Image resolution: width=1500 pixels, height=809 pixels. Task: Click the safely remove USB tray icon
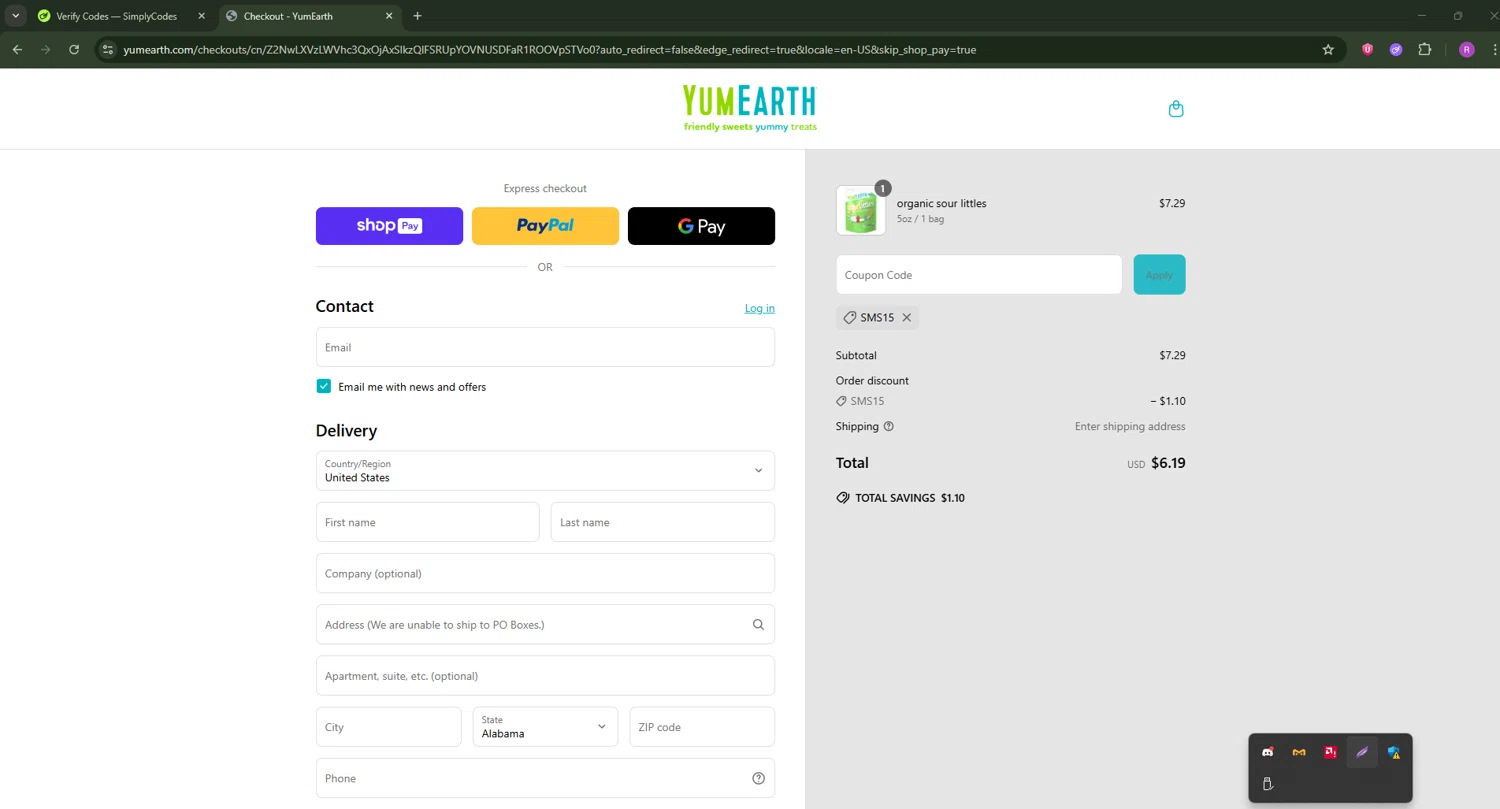pos(1268,784)
